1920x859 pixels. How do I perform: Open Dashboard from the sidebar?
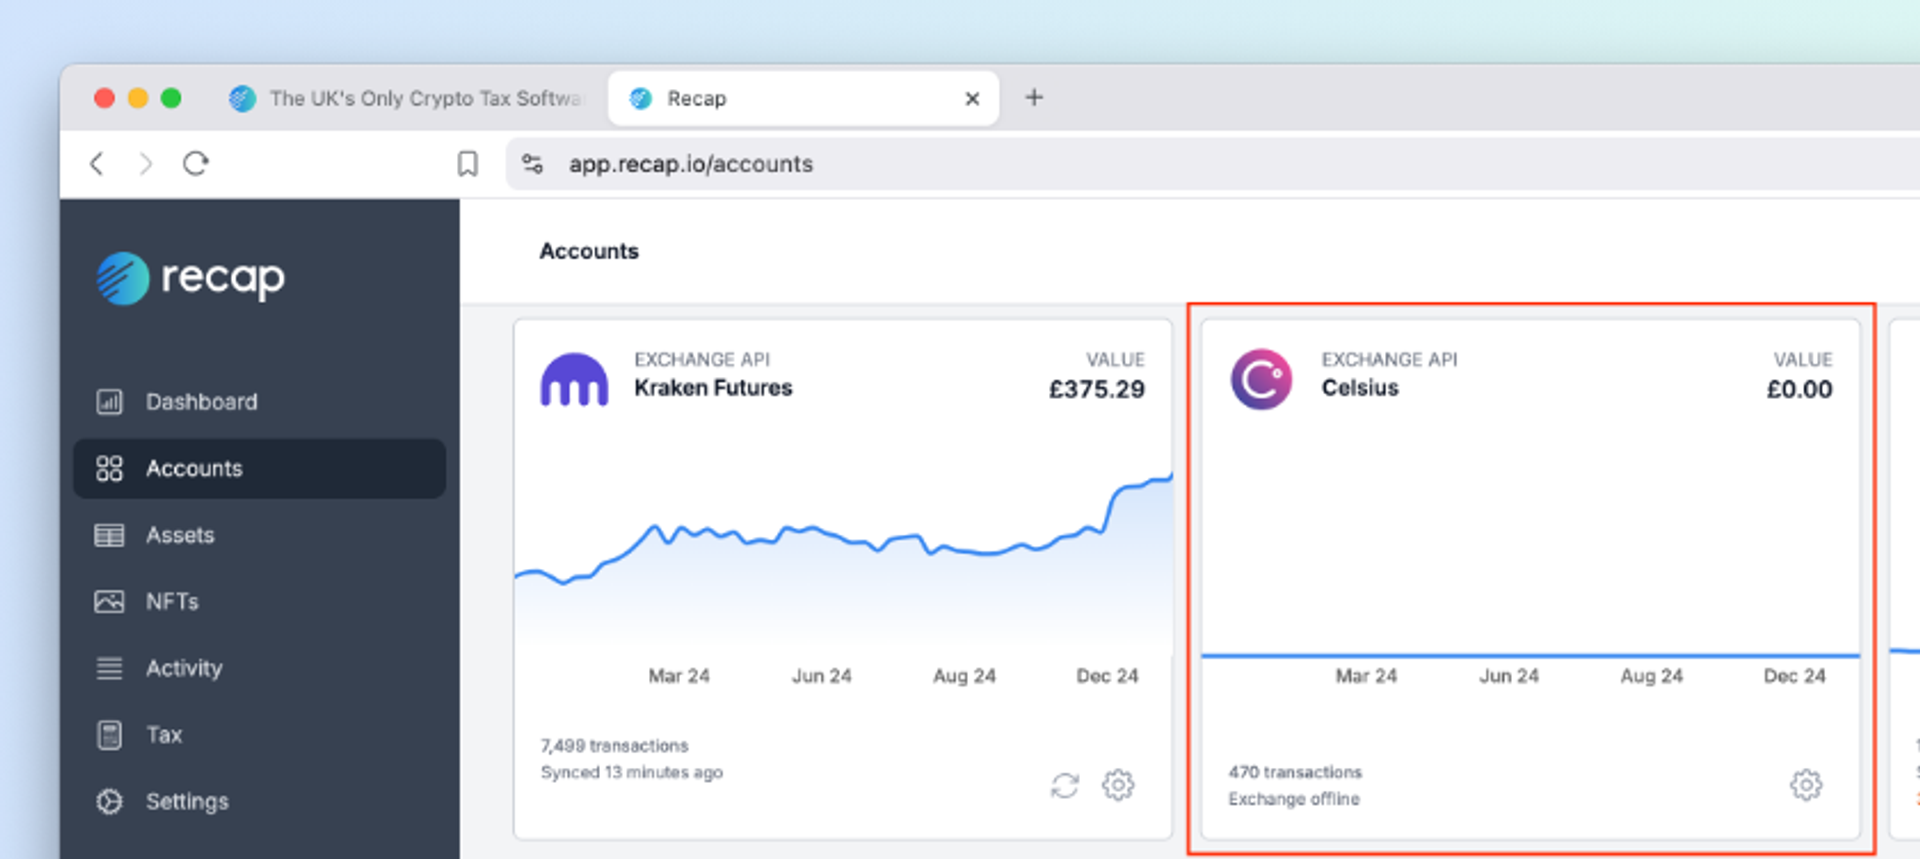(x=201, y=402)
